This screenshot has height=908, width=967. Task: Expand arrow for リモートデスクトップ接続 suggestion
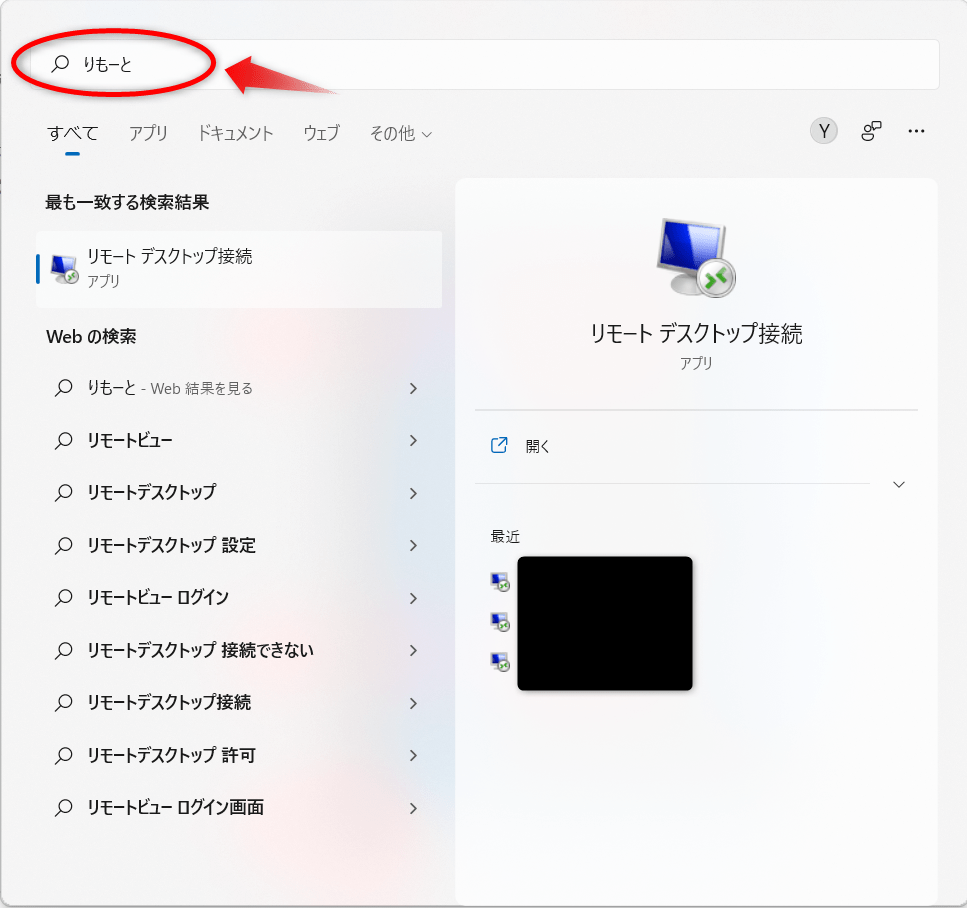tap(413, 703)
